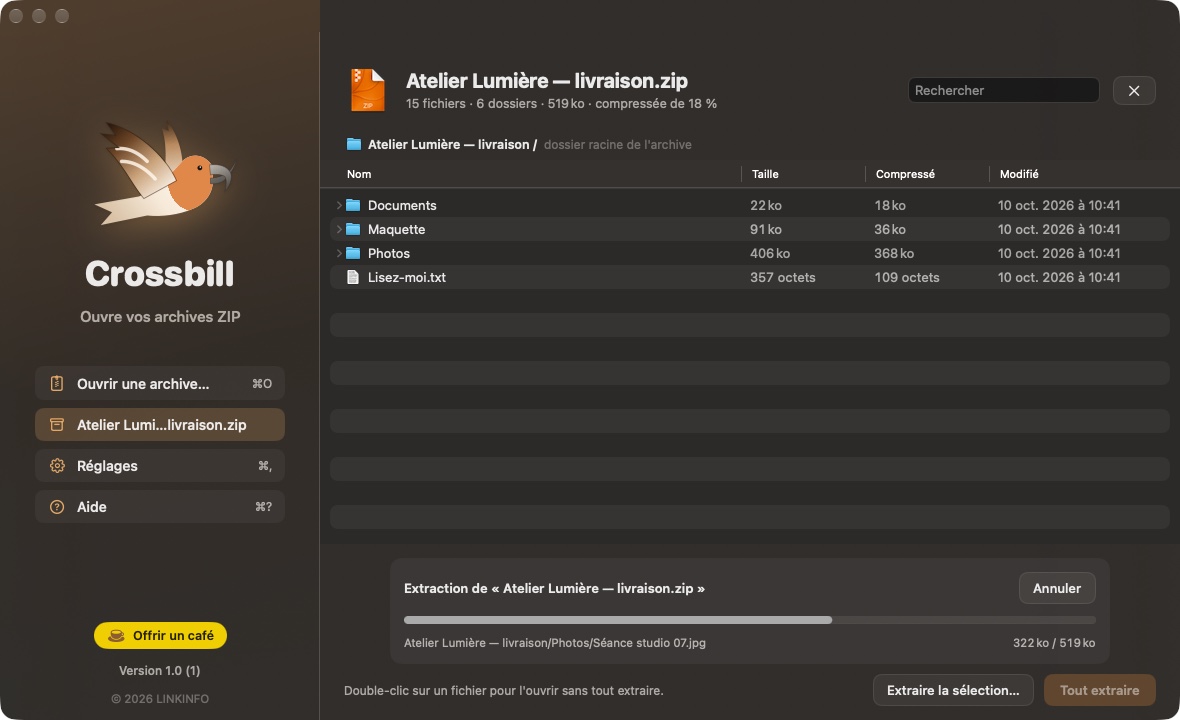Click the archive icon beside Ouvrir une archive
Screen dimensions: 1180x720
(56, 384)
